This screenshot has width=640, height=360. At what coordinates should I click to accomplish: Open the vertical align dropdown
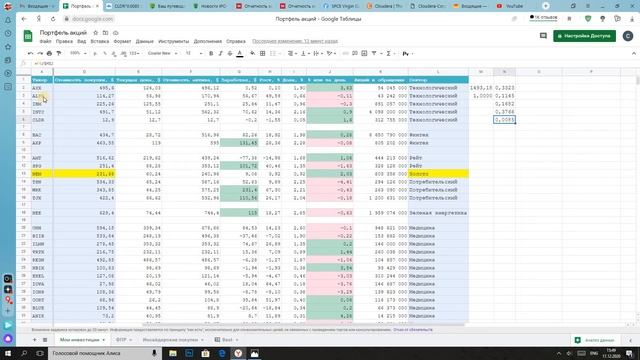coord(304,53)
